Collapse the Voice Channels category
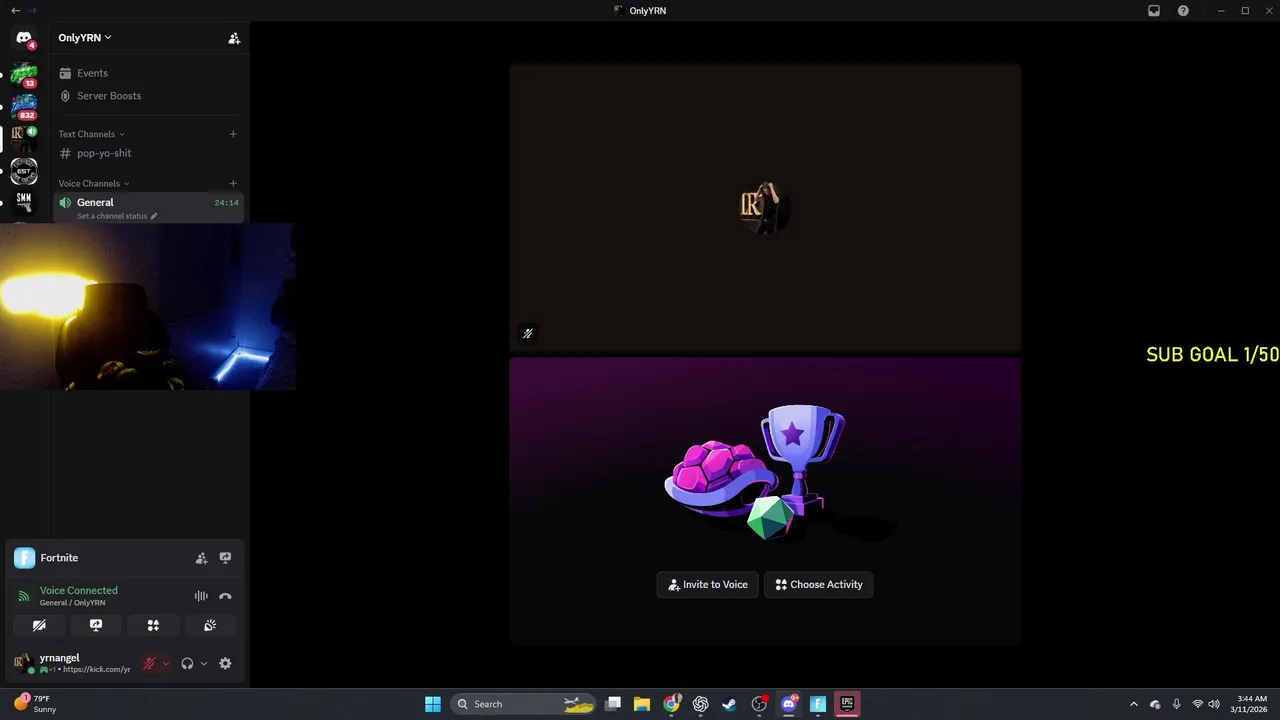 [93, 183]
